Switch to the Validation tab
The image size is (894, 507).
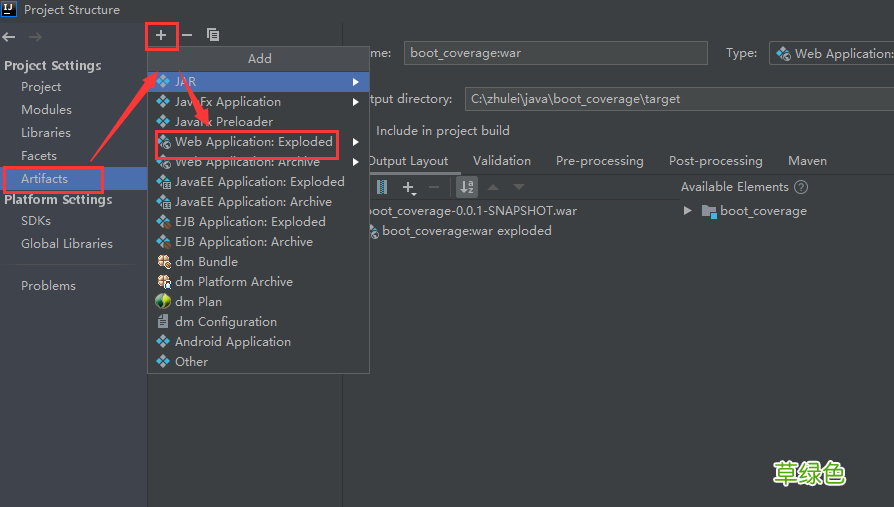(x=502, y=161)
